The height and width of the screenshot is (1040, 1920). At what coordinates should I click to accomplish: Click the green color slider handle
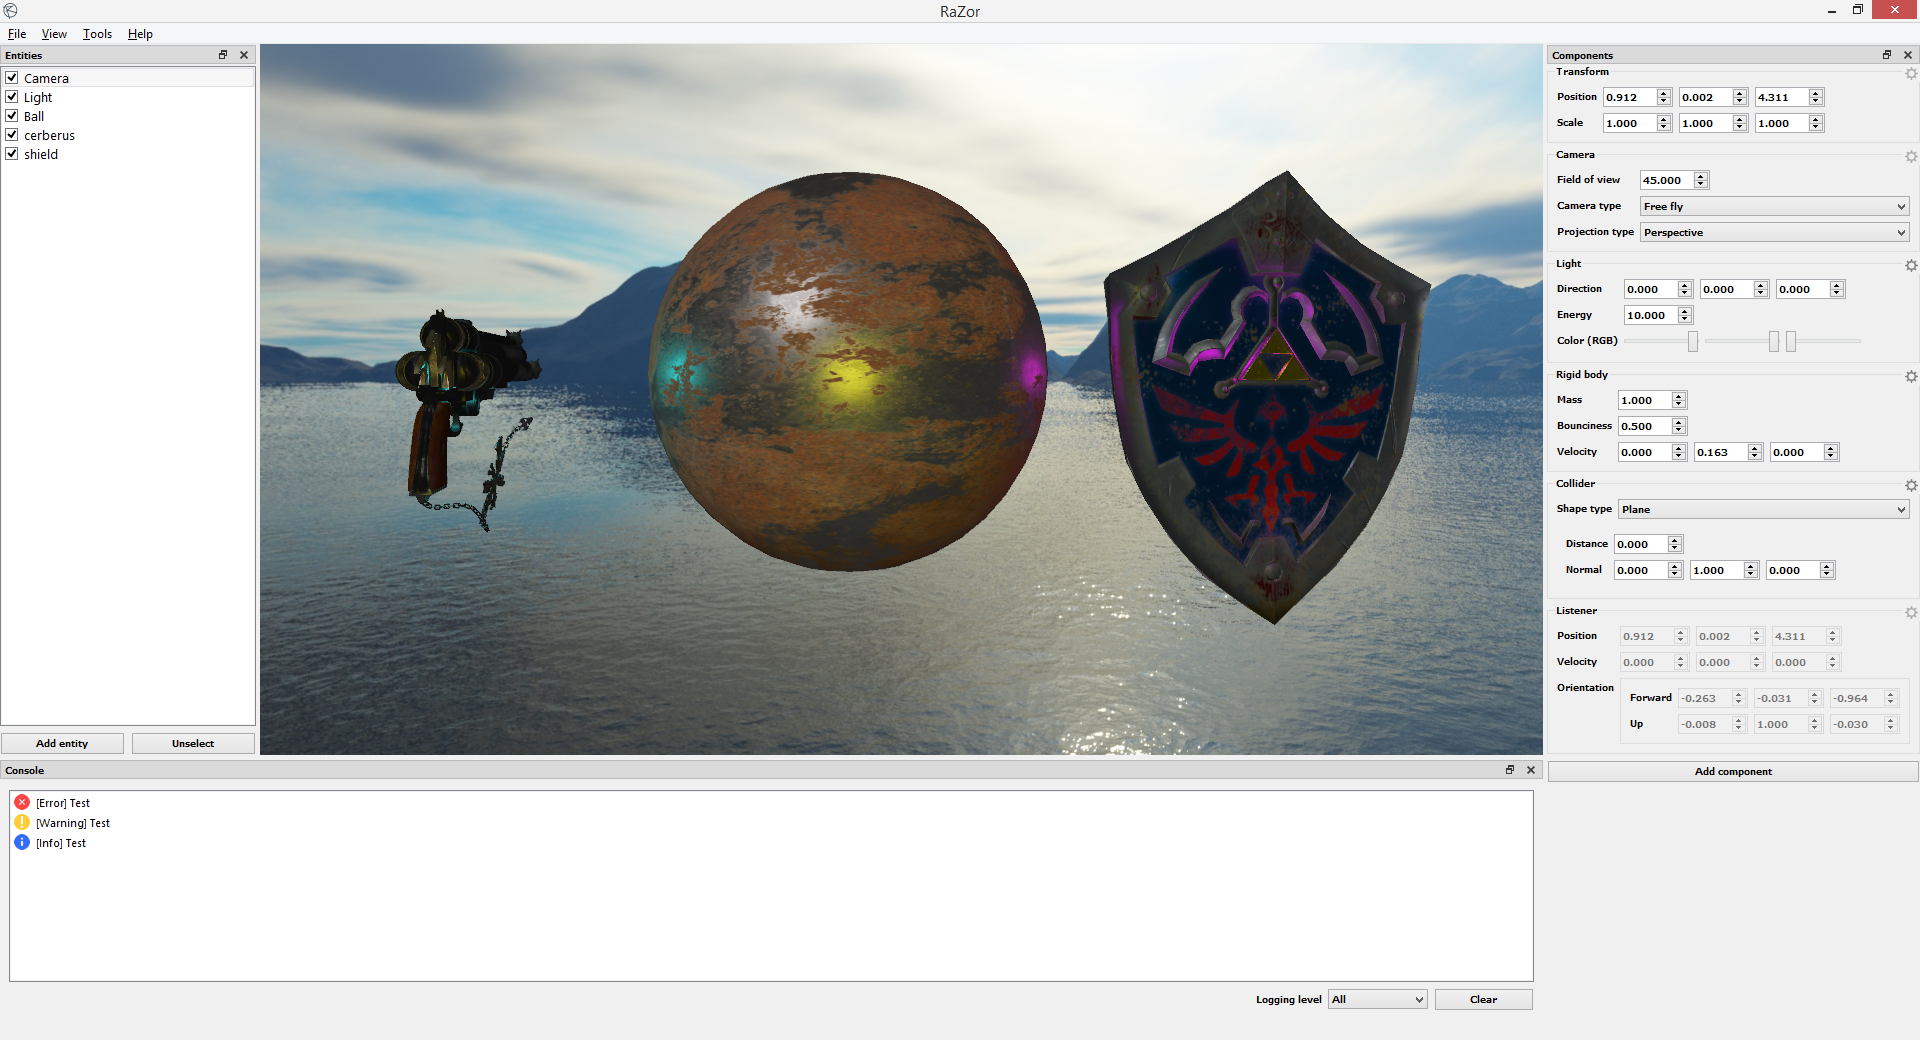pyautogui.click(x=1774, y=341)
